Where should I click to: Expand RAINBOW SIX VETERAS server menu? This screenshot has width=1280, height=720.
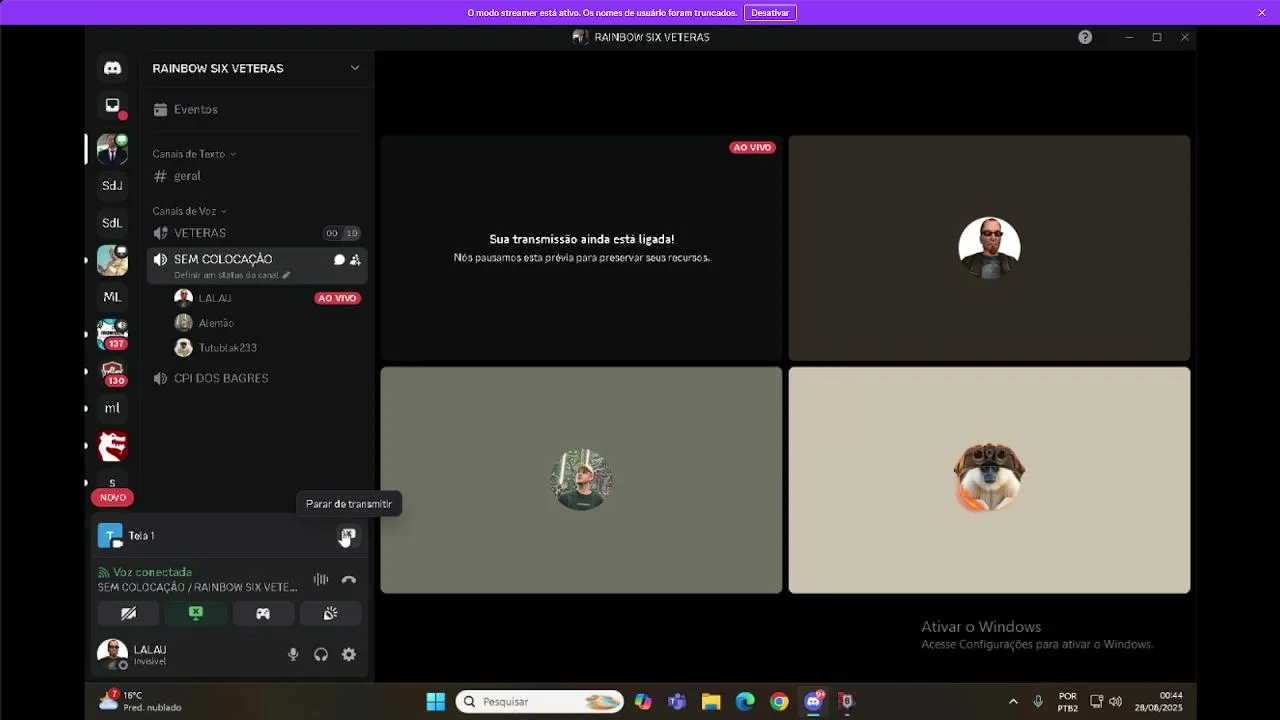(354, 68)
